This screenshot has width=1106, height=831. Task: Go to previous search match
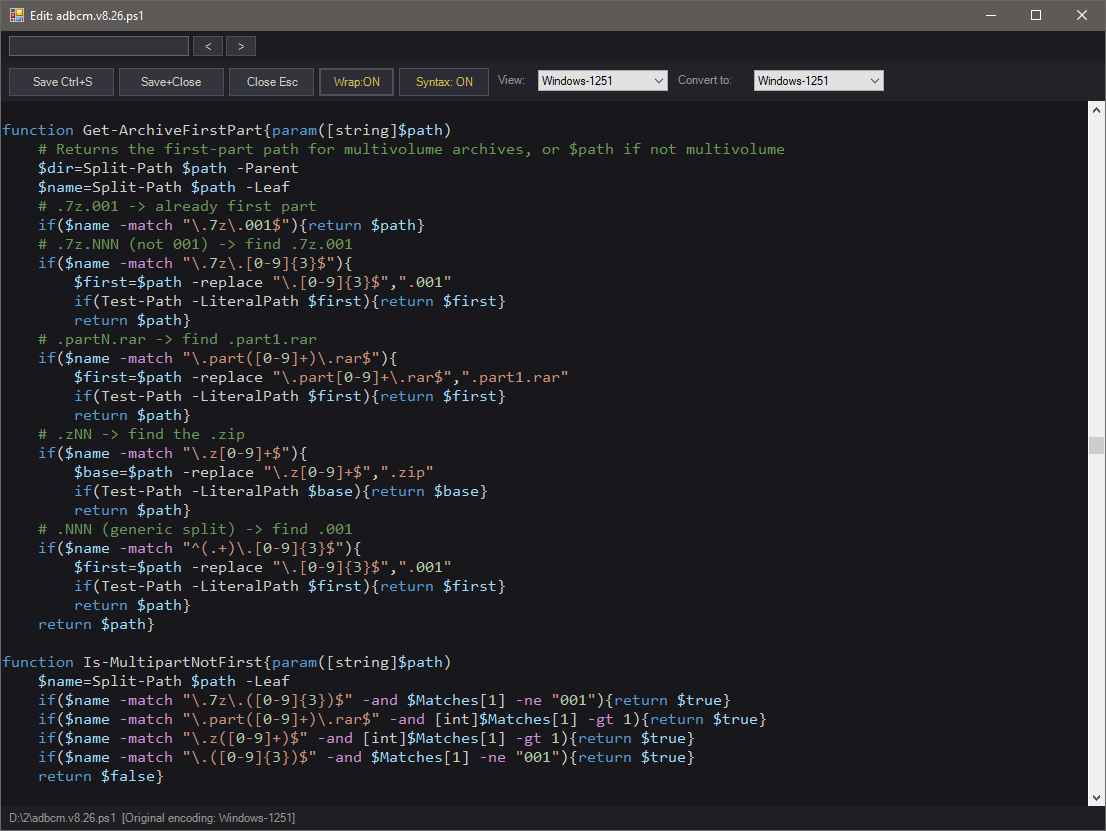[208, 47]
